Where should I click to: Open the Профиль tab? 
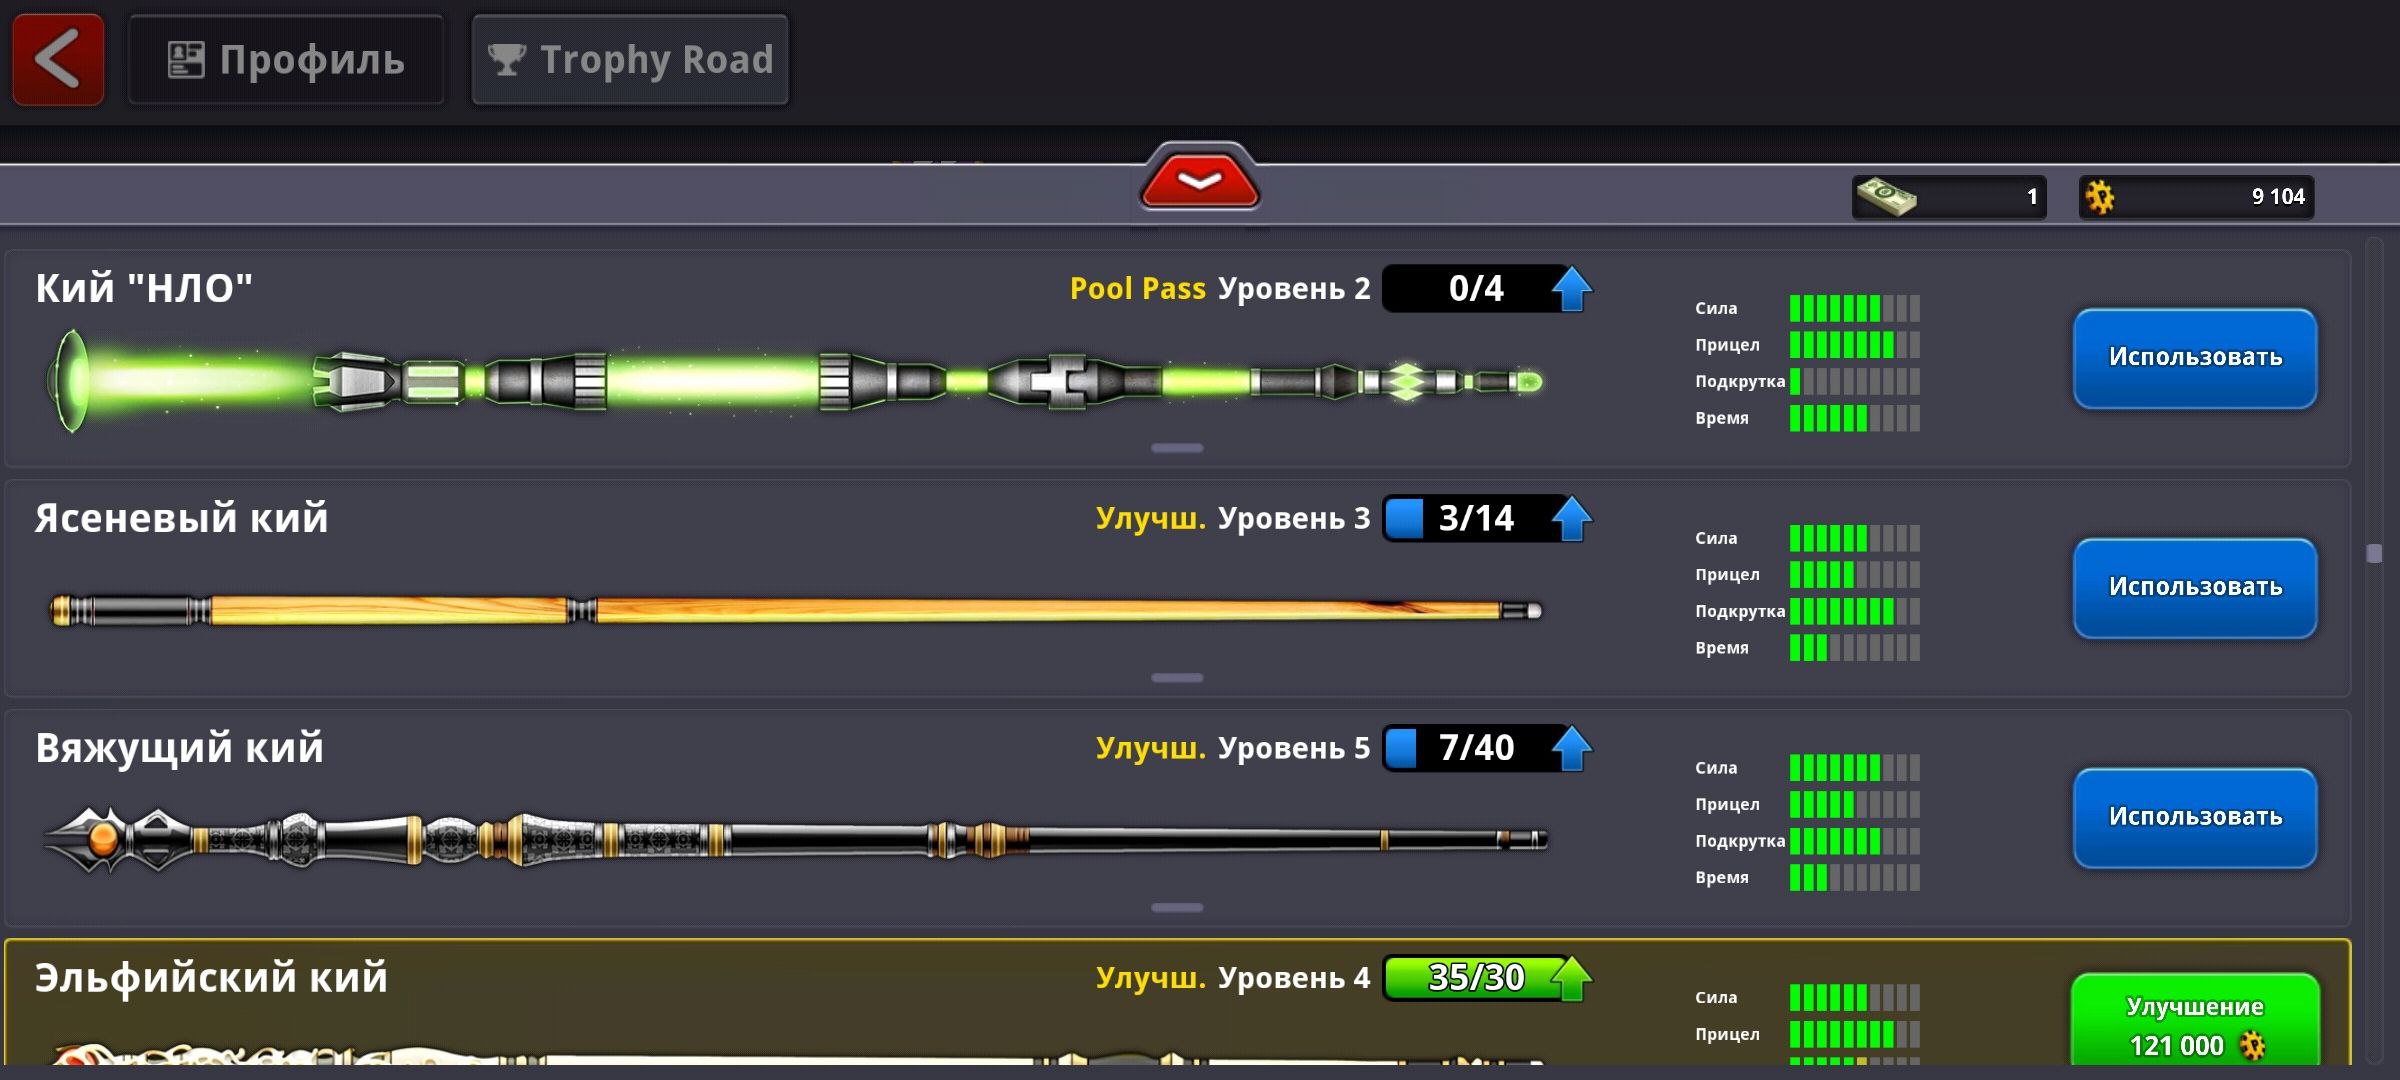point(286,60)
